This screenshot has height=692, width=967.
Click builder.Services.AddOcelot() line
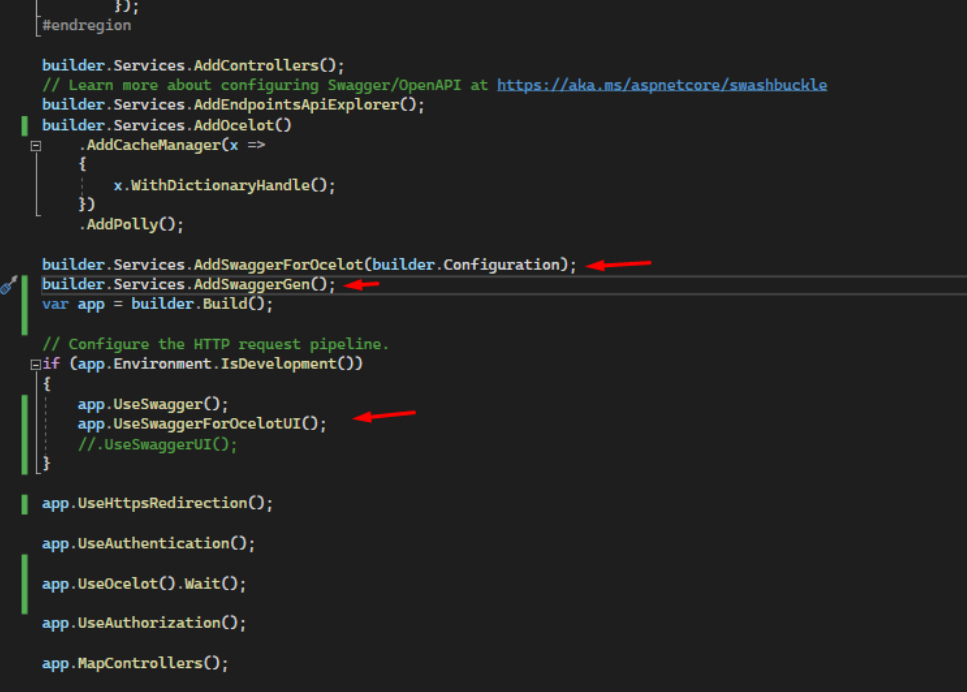coord(167,125)
